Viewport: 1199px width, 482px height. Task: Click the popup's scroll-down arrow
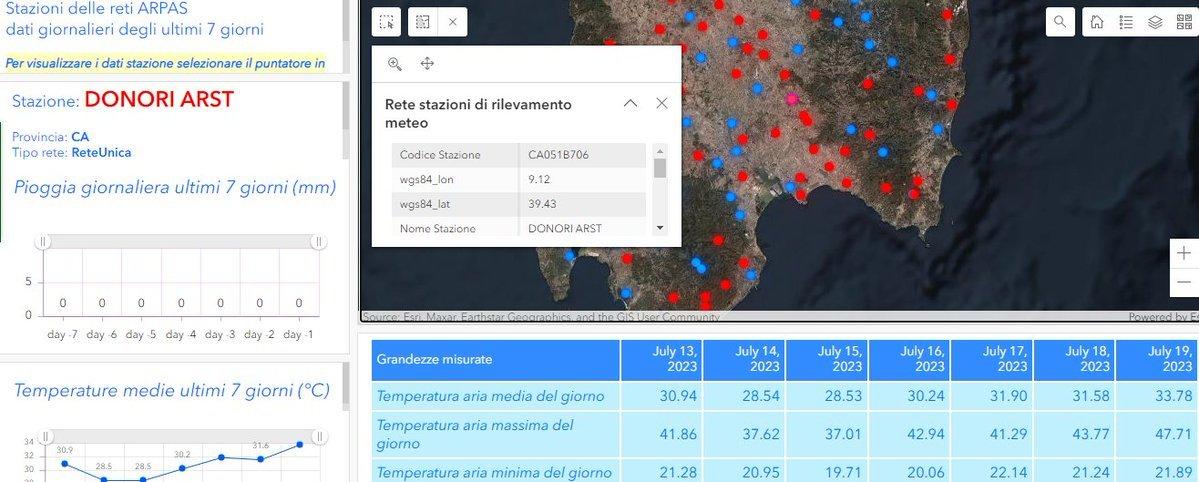pyautogui.click(x=659, y=228)
